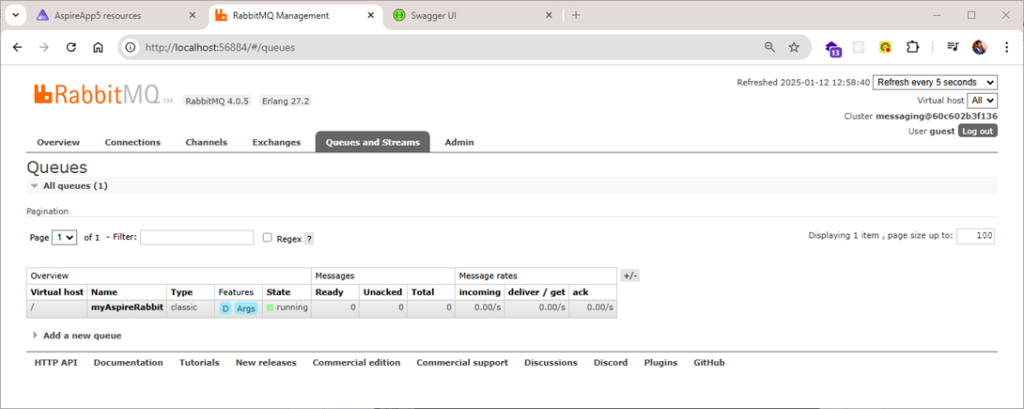Open the browser zoom magnifier icon
This screenshot has width=1024, height=409.
coord(769,47)
